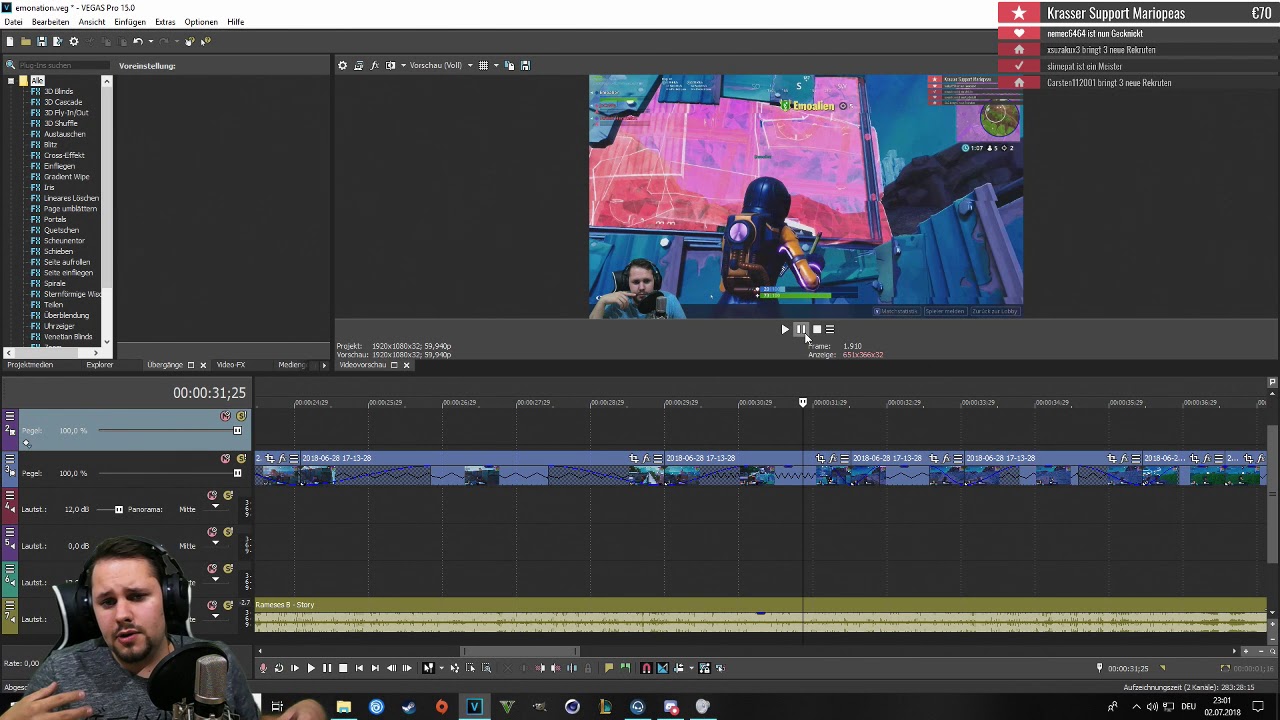Open the Hilfe menu
The width and height of the screenshot is (1280, 720).
(236, 22)
